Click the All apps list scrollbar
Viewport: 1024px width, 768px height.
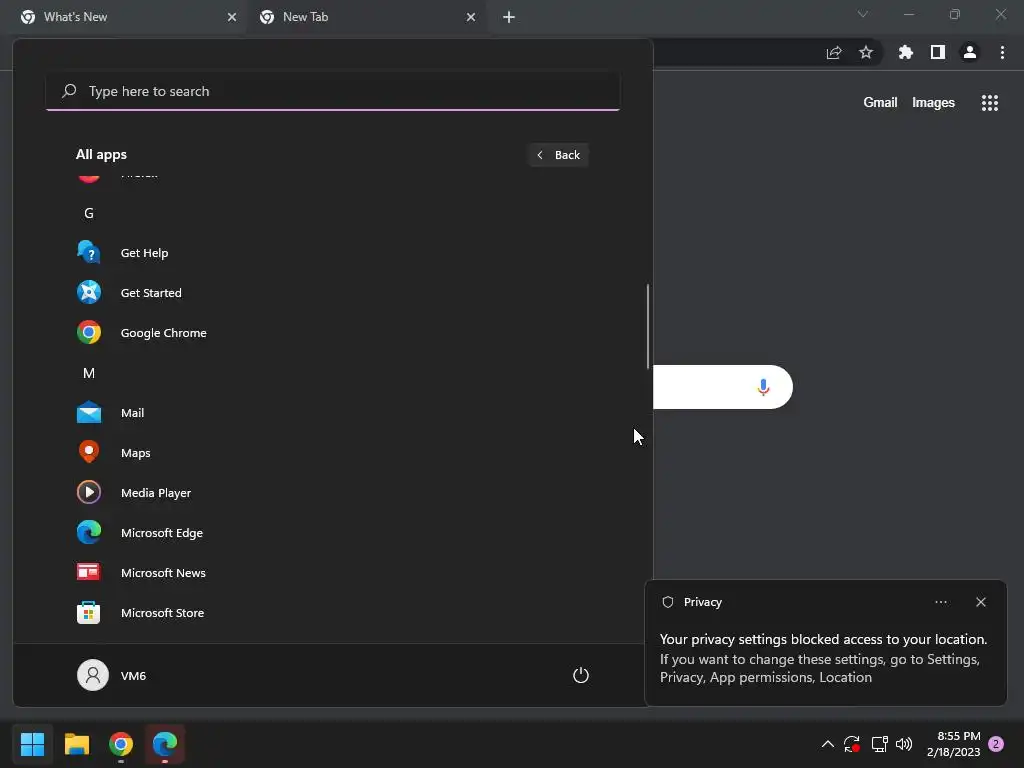(x=648, y=327)
